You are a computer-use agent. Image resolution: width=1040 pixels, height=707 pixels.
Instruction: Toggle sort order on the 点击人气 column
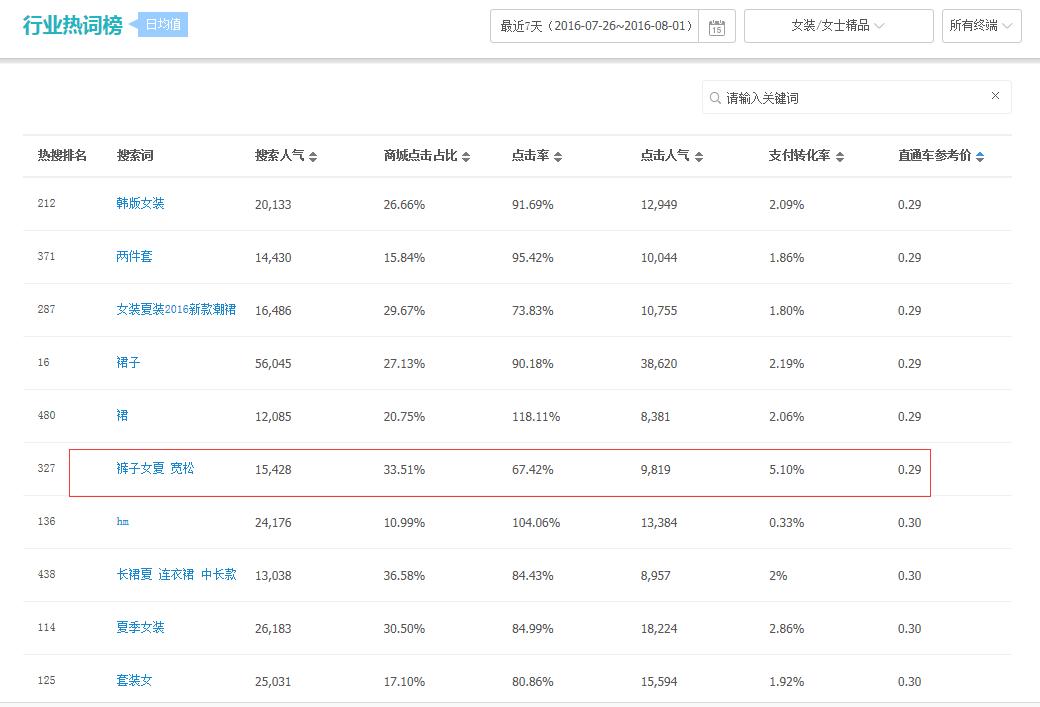(x=700, y=156)
